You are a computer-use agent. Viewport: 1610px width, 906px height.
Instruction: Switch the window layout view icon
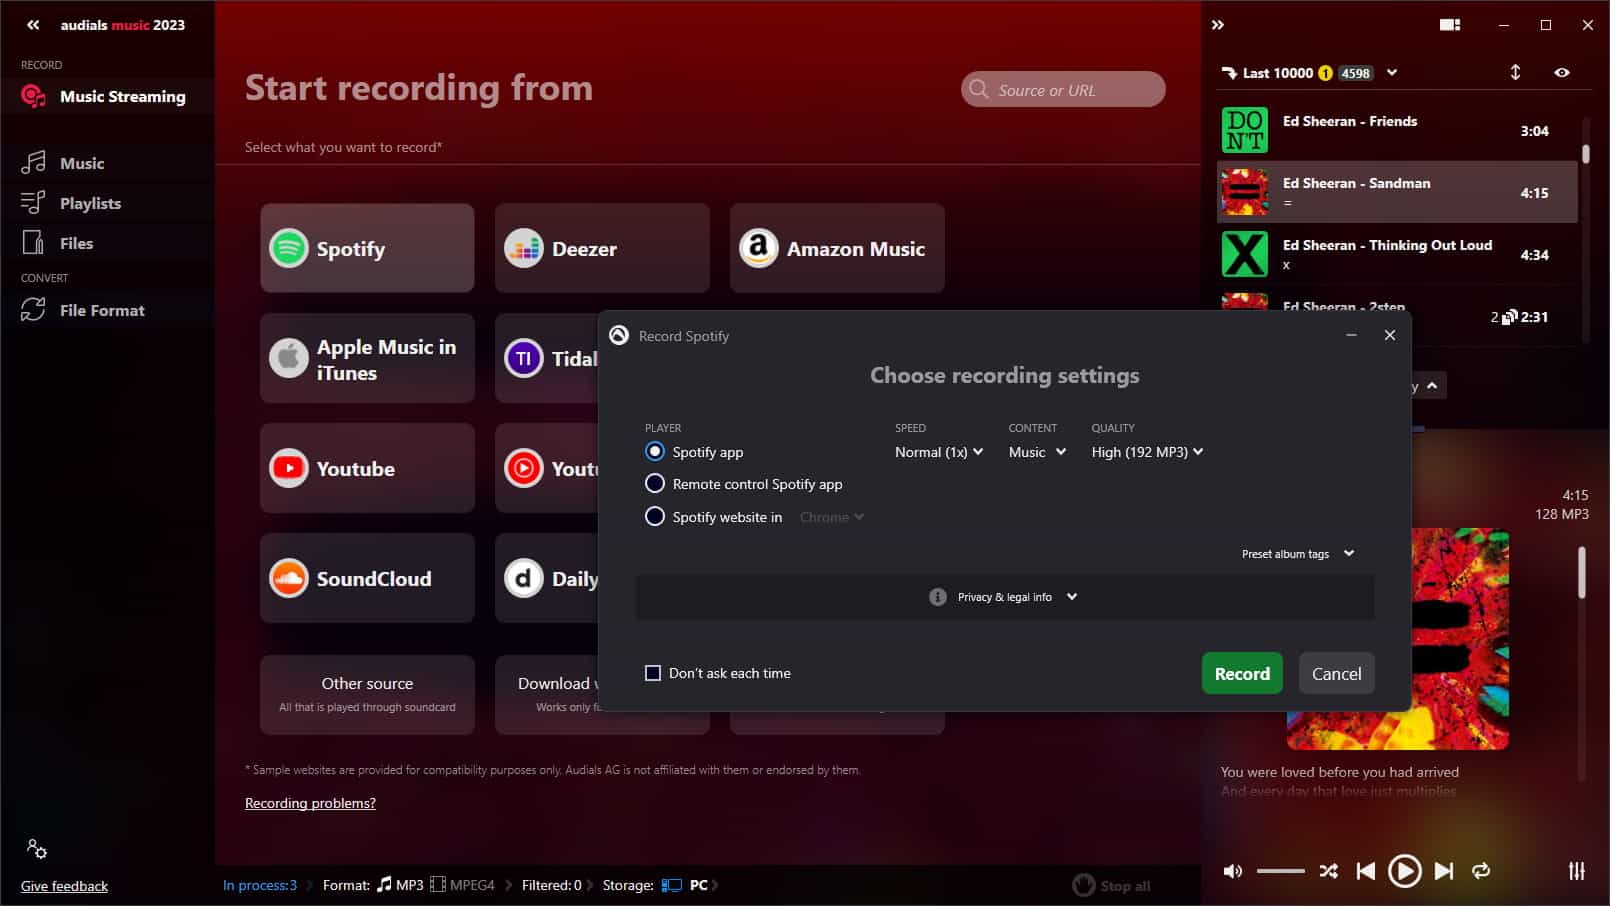(1450, 25)
